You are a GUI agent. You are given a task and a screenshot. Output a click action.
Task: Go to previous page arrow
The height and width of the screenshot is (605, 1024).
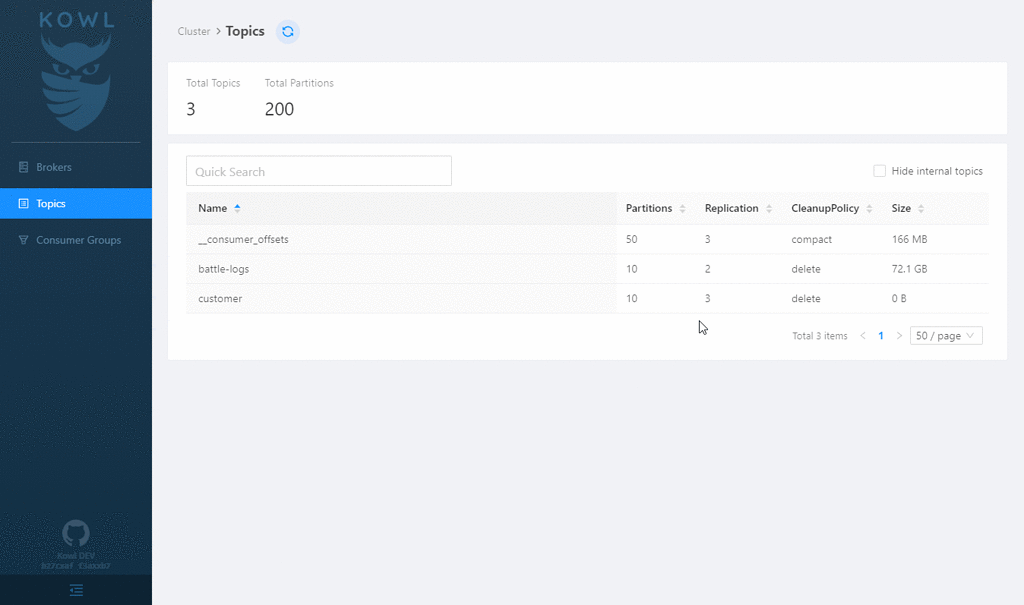863,335
